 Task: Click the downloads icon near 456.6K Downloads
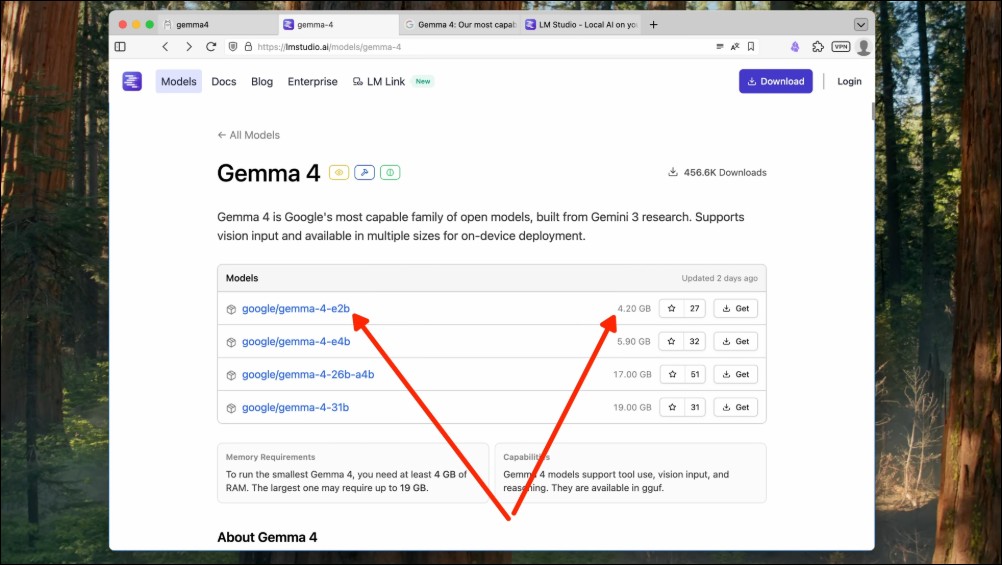pos(673,172)
